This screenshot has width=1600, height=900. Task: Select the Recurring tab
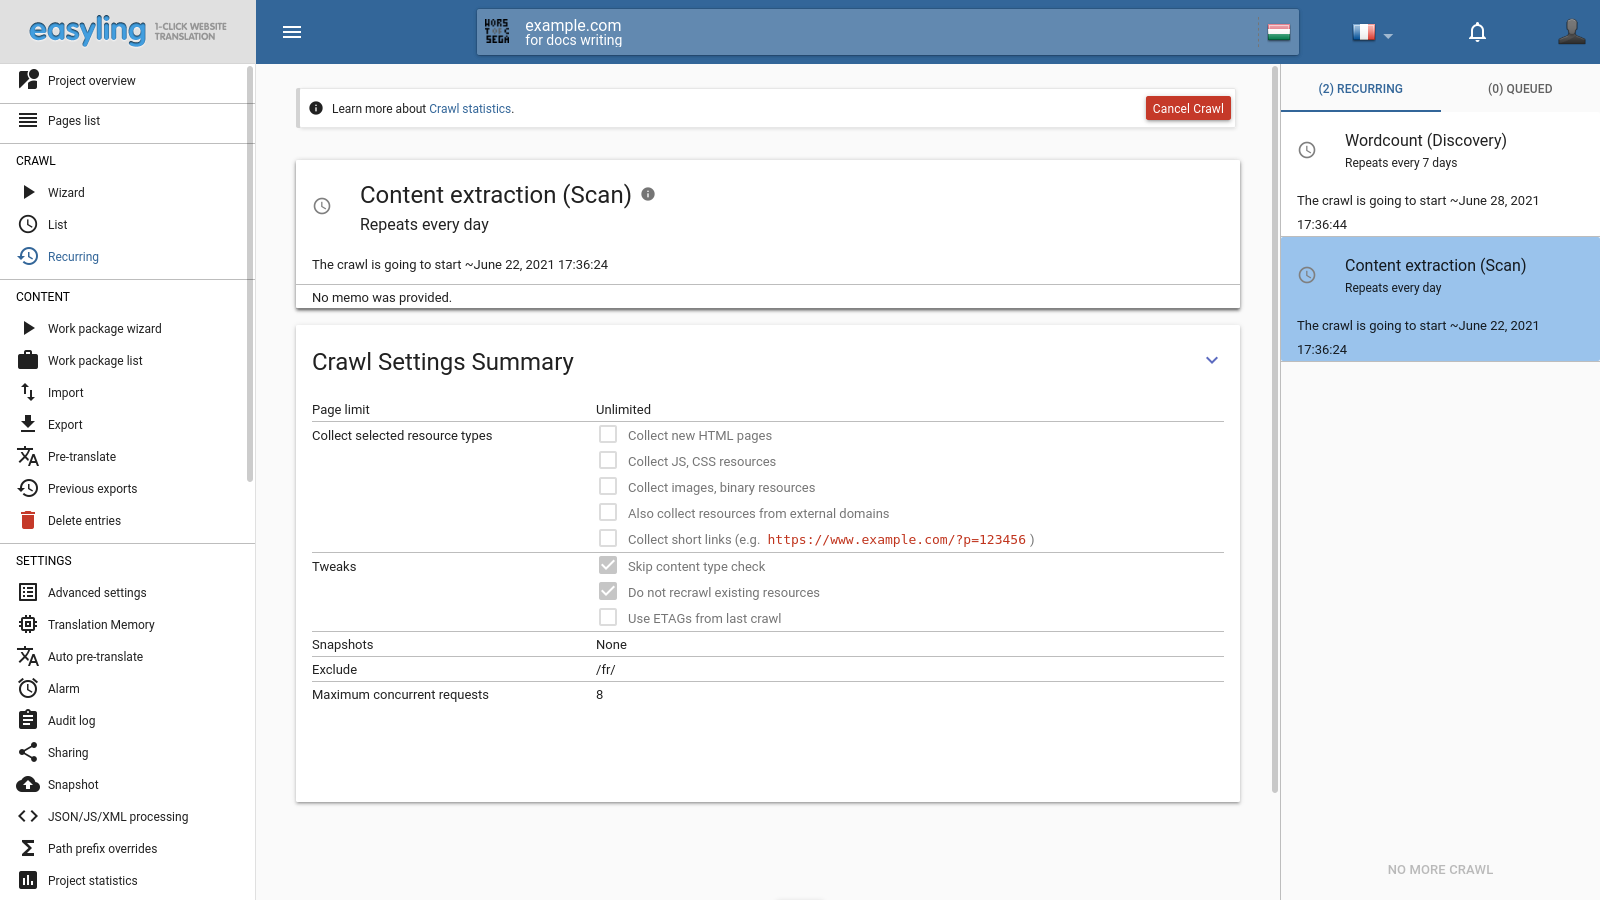(1360, 89)
